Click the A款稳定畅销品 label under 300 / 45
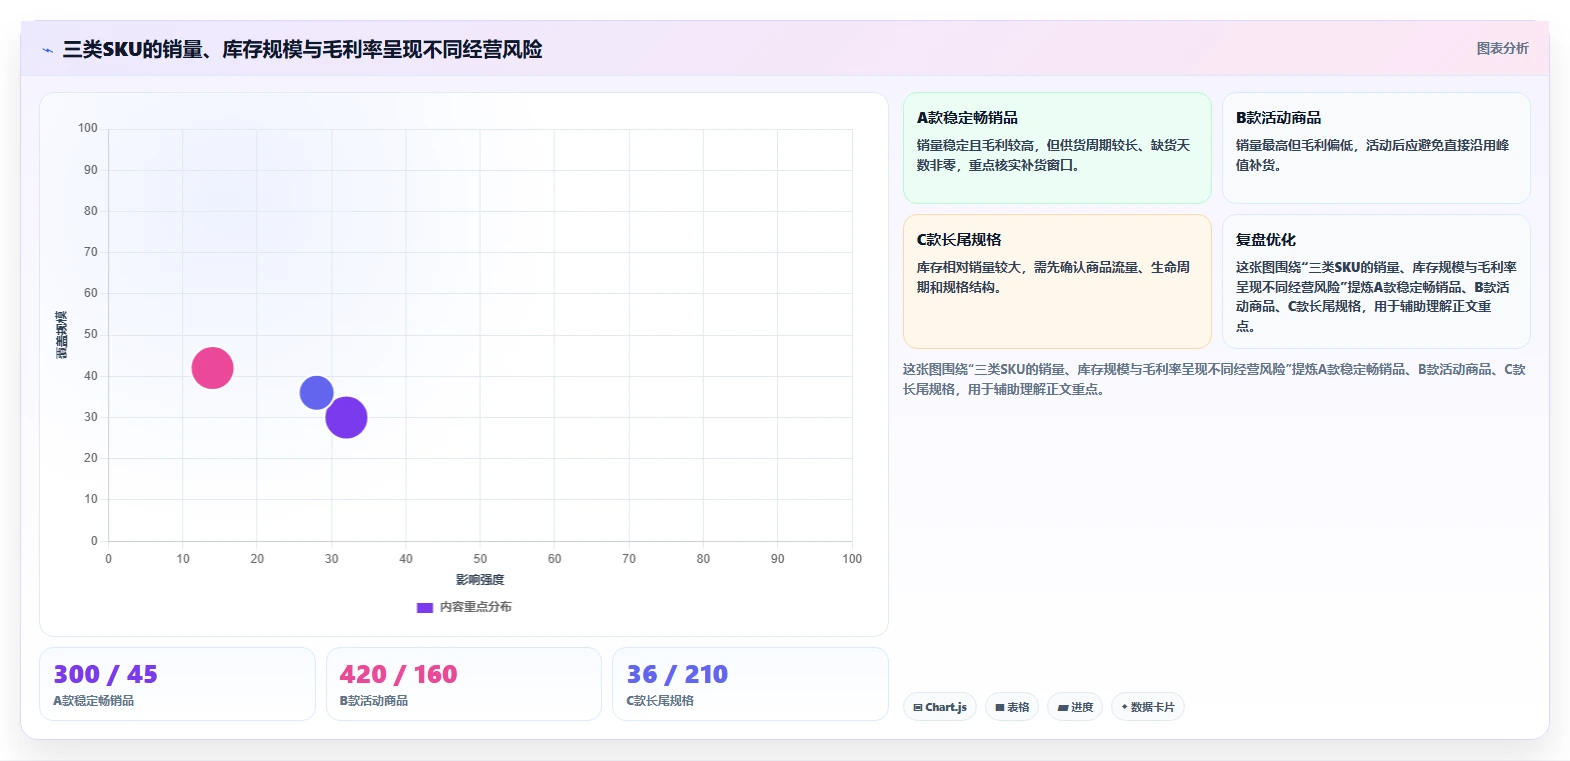 [93, 701]
